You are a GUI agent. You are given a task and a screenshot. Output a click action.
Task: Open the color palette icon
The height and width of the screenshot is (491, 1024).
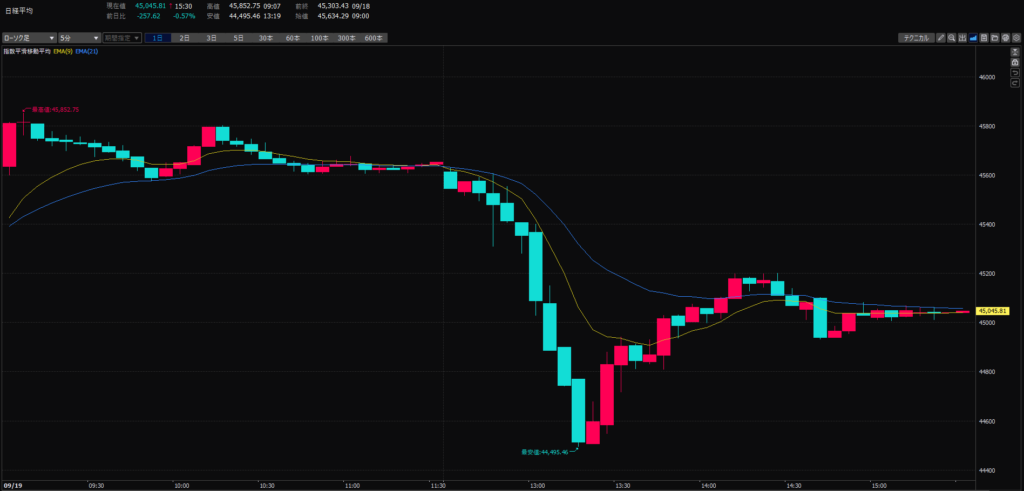(1007, 38)
